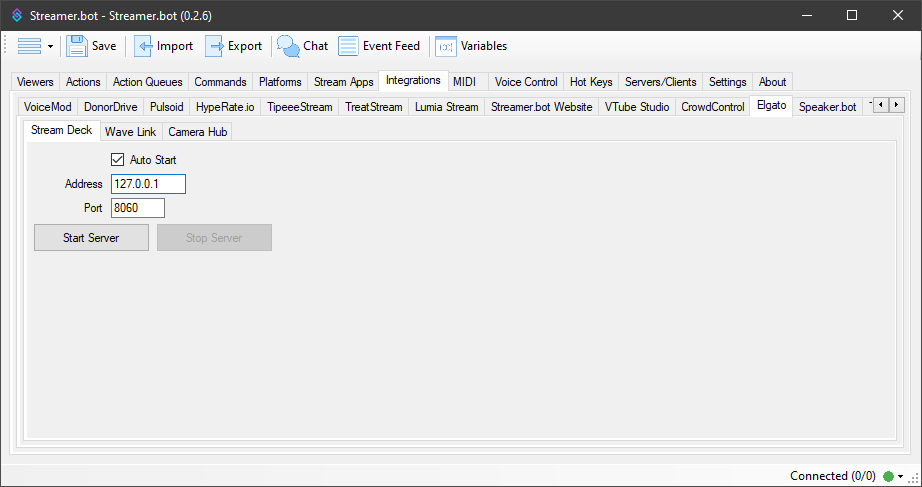
Task: Expand the connection status dropdown arrow
Action: click(x=900, y=476)
